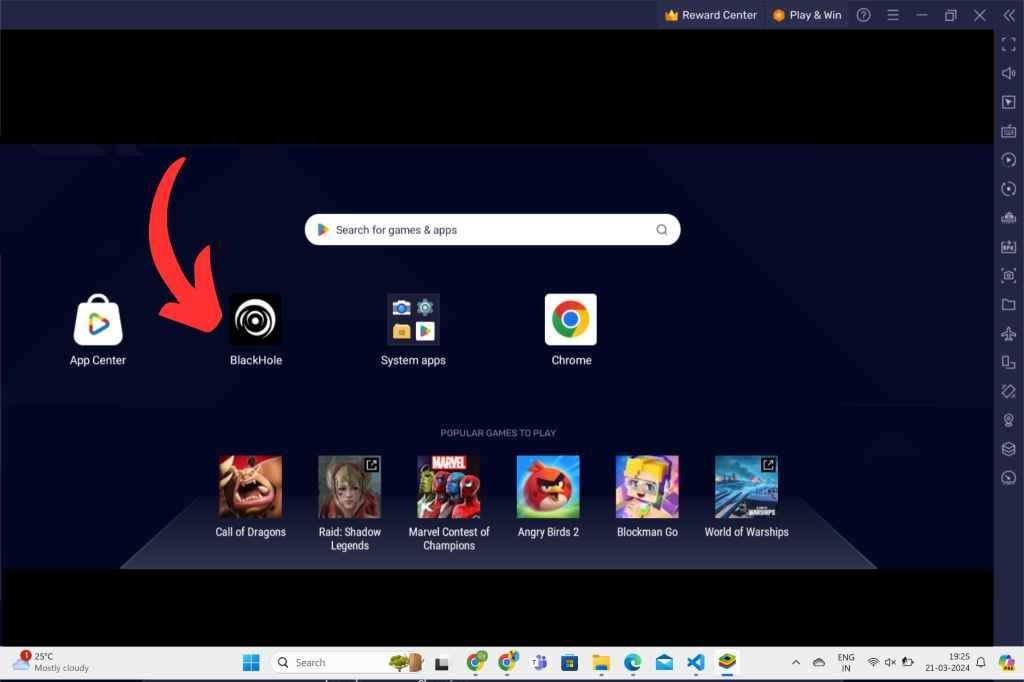
Task: Open the BlackHole app
Action: click(x=255, y=320)
